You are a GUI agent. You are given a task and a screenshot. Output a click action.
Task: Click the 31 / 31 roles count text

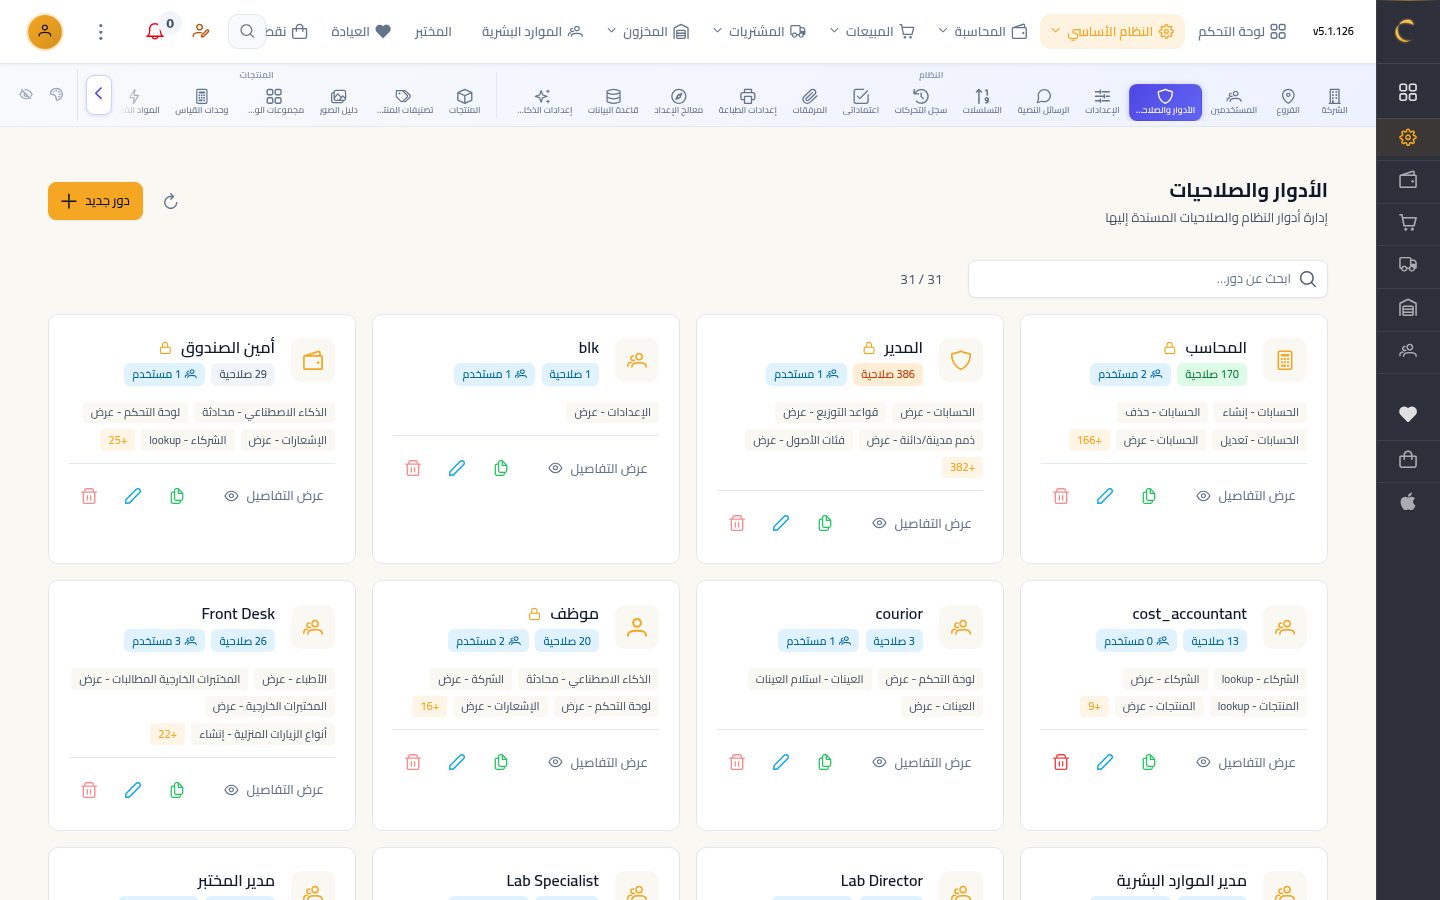click(x=921, y=279)
